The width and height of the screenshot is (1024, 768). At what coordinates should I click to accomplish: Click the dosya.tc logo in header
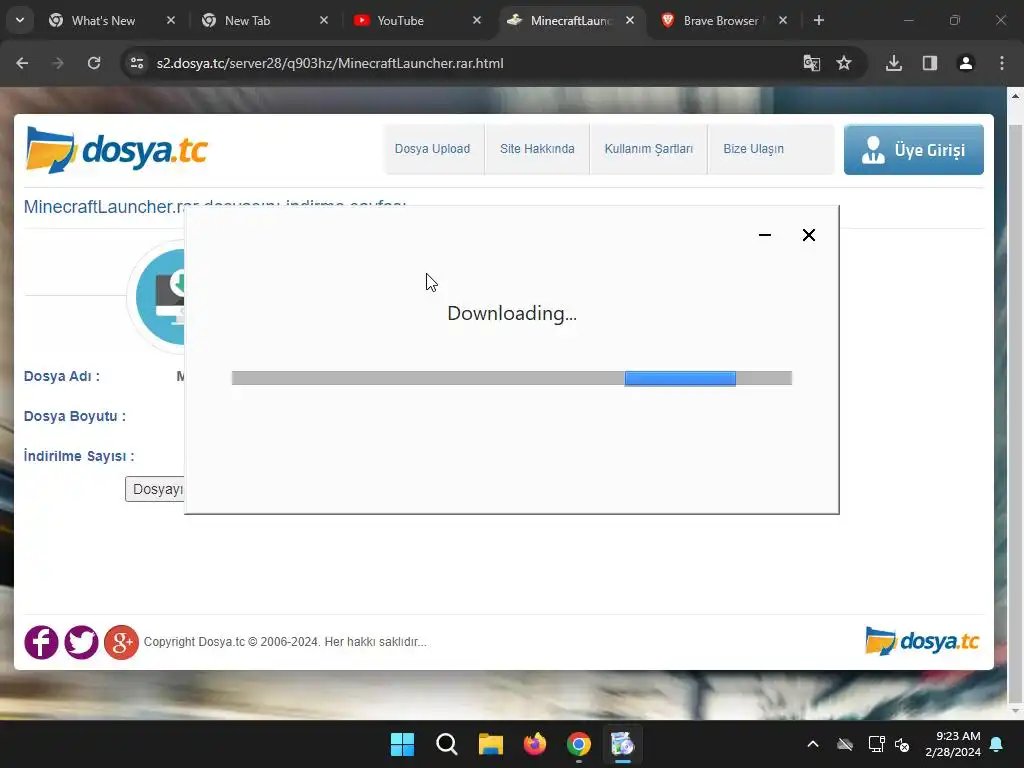point(116,150)
